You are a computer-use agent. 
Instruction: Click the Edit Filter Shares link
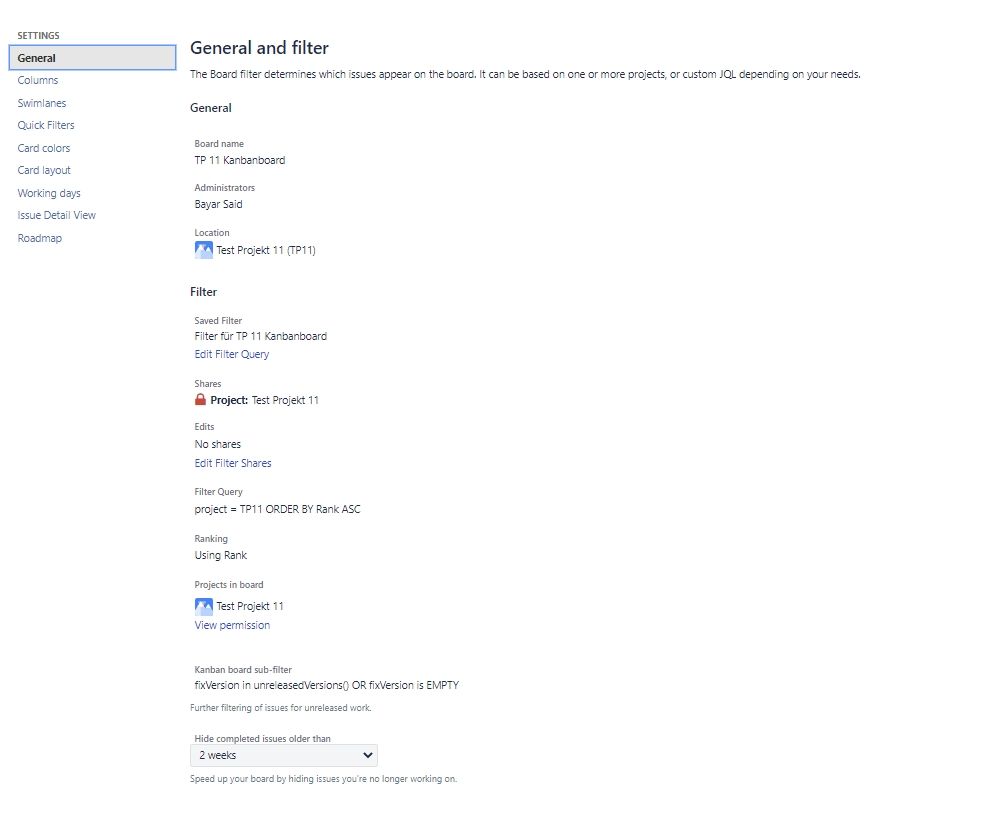(233, 463)
